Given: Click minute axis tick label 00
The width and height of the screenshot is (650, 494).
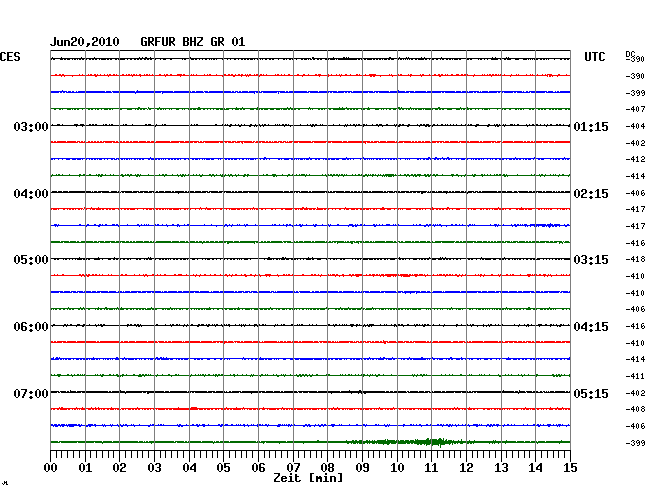Looking at the screenshot, I should [51, 468].
